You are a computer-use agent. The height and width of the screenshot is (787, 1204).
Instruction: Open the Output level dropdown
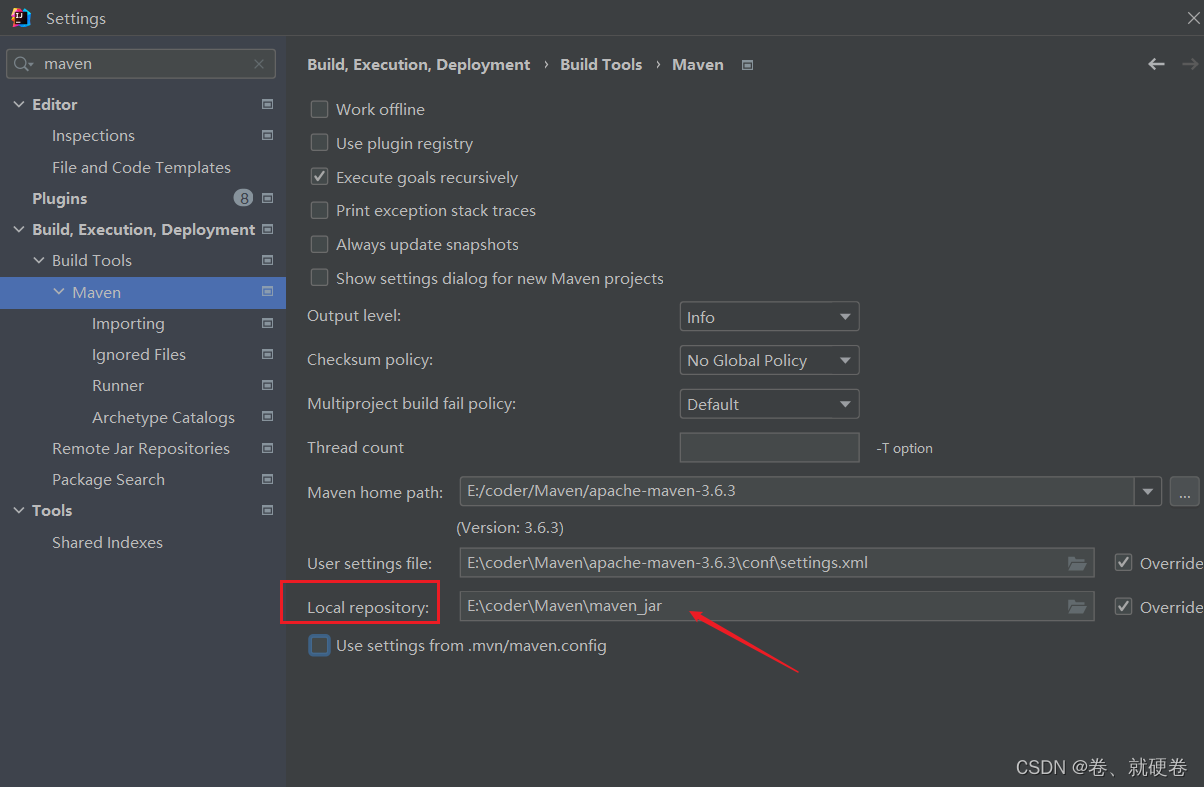[x=769, y=316]
